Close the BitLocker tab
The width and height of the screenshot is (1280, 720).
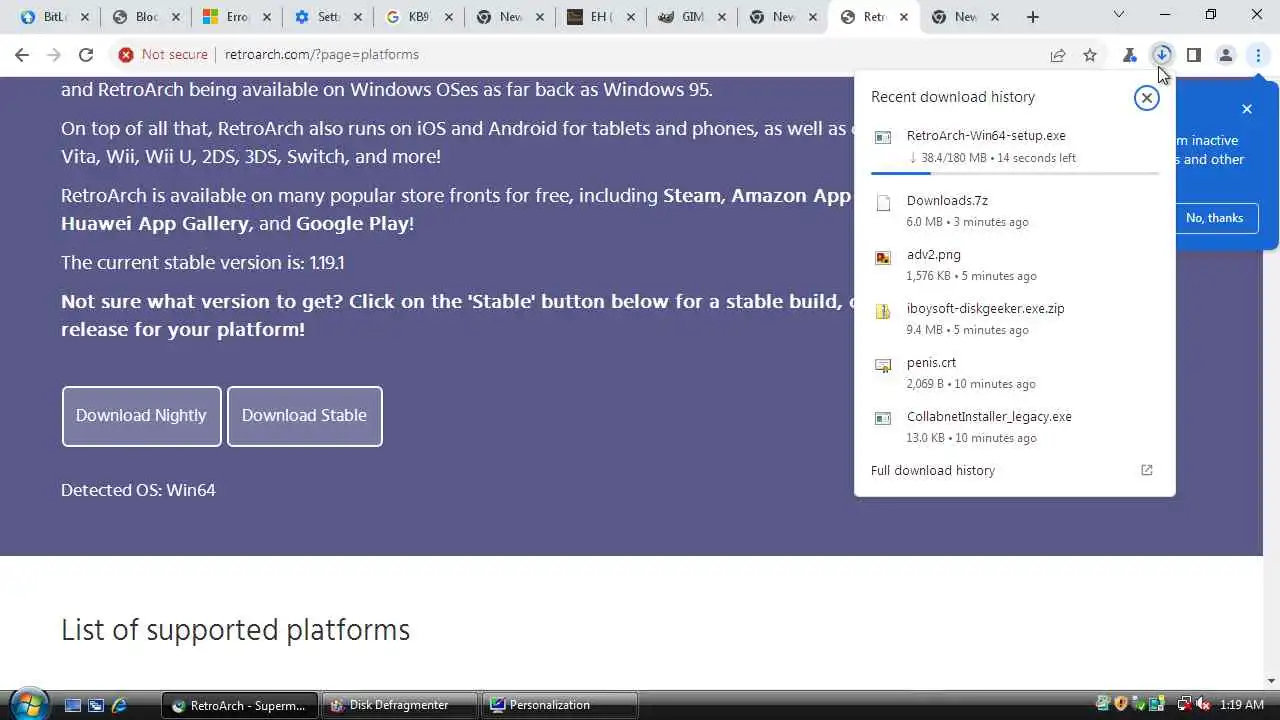click(84, 17)
